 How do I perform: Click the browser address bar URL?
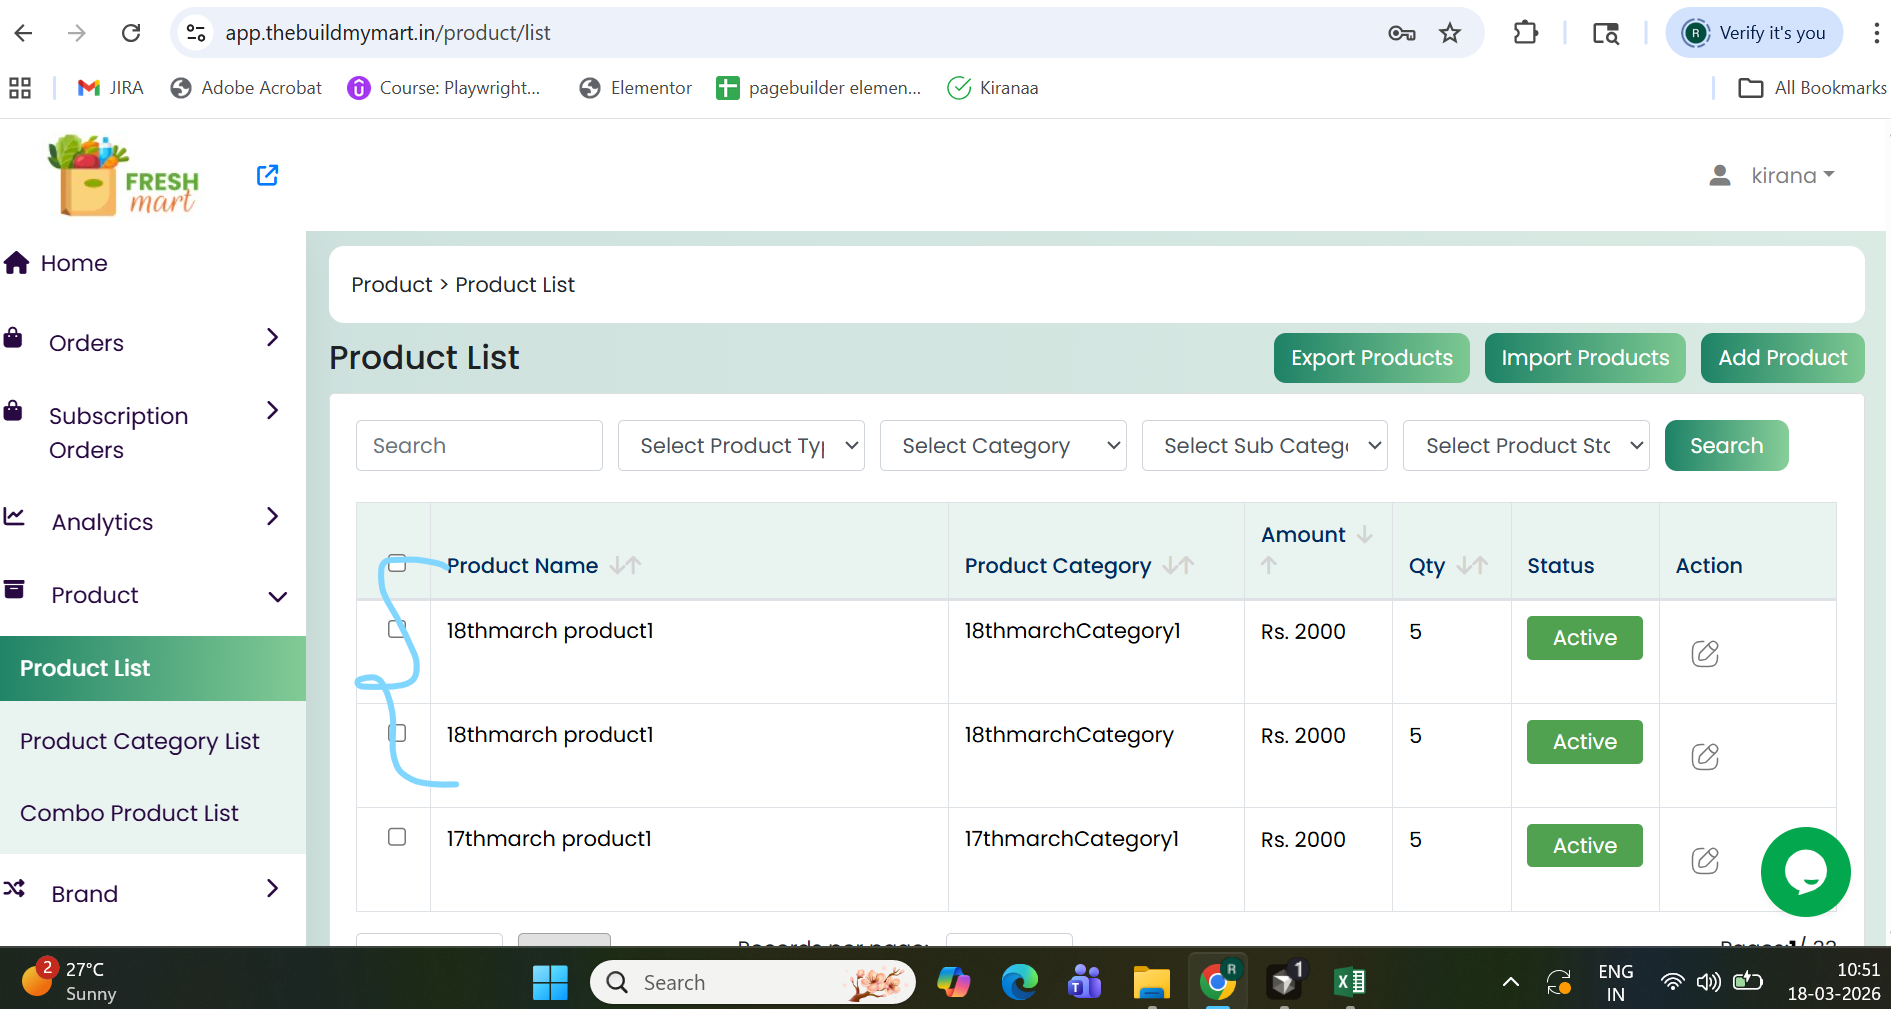[388, 33]
